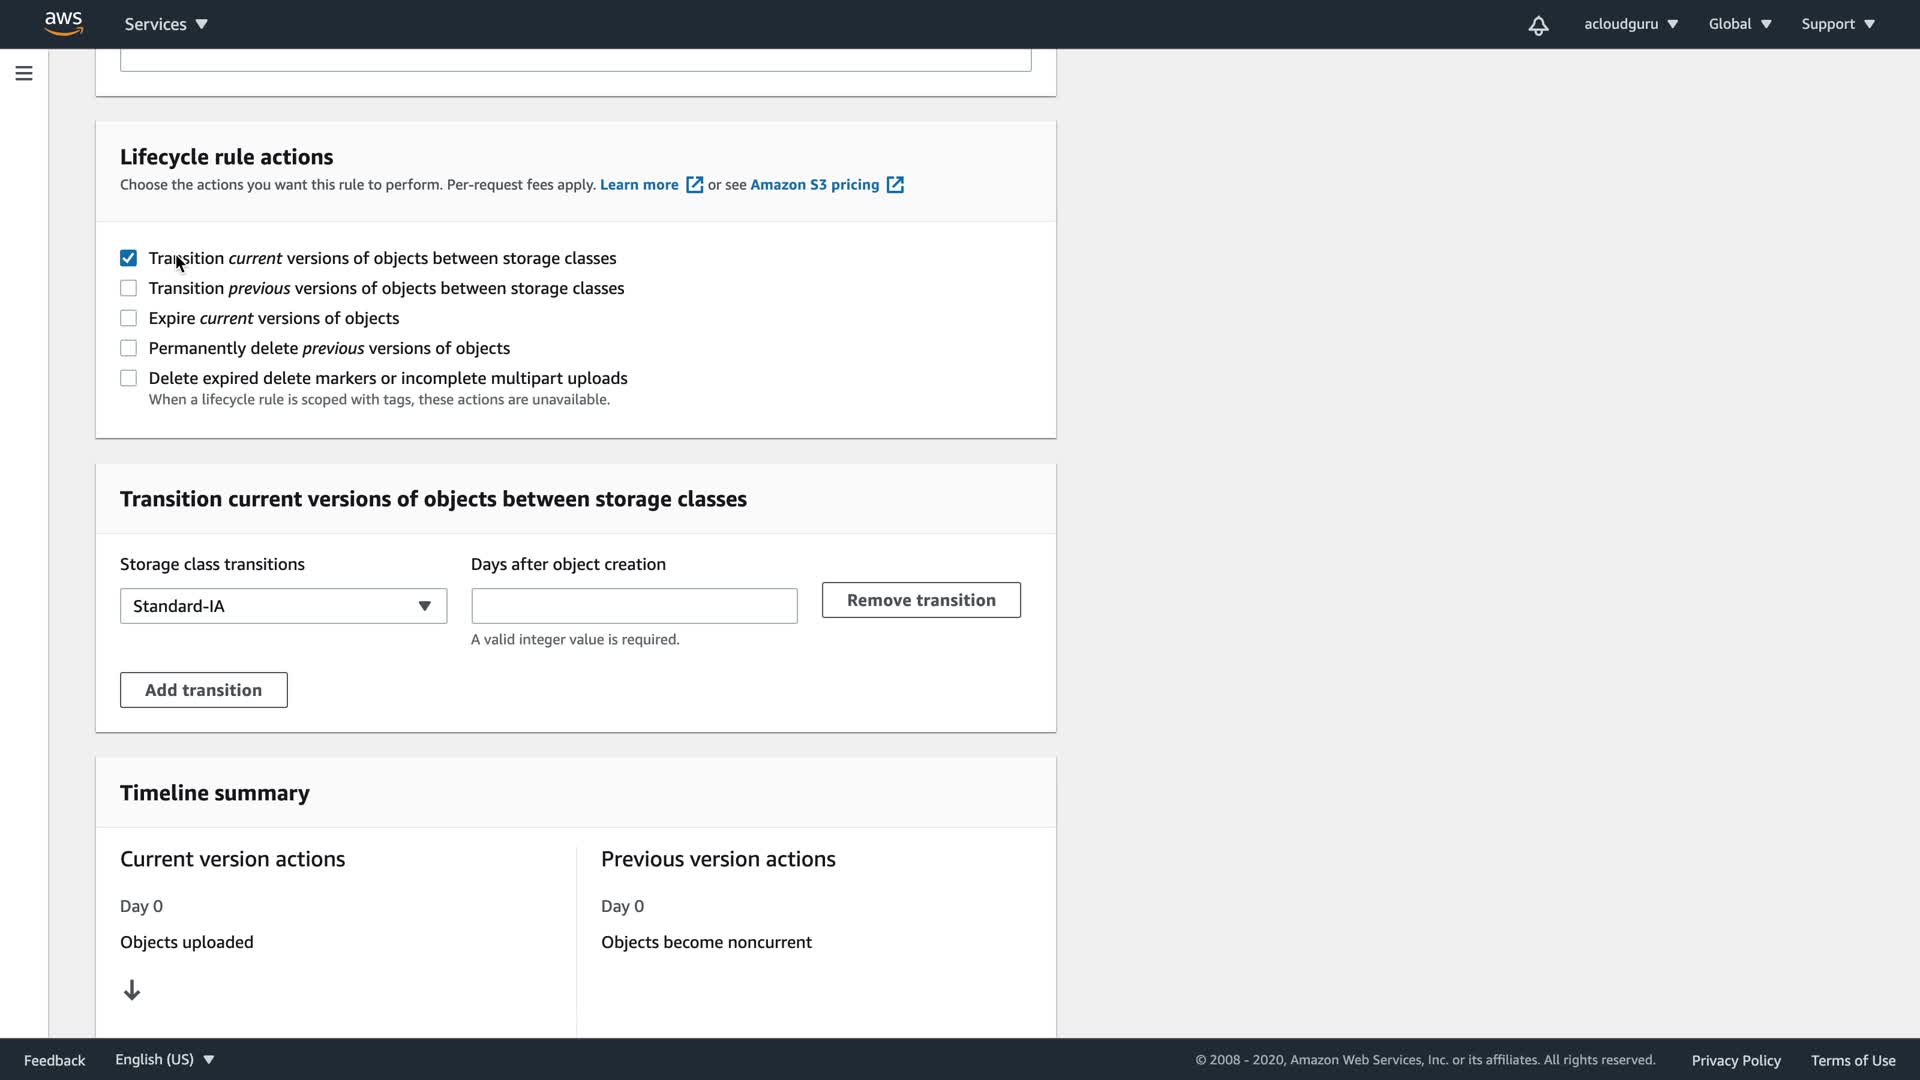1920x1080 pixels.
Task: Open the hamburger sidebar menu
Action: [24, 73]
